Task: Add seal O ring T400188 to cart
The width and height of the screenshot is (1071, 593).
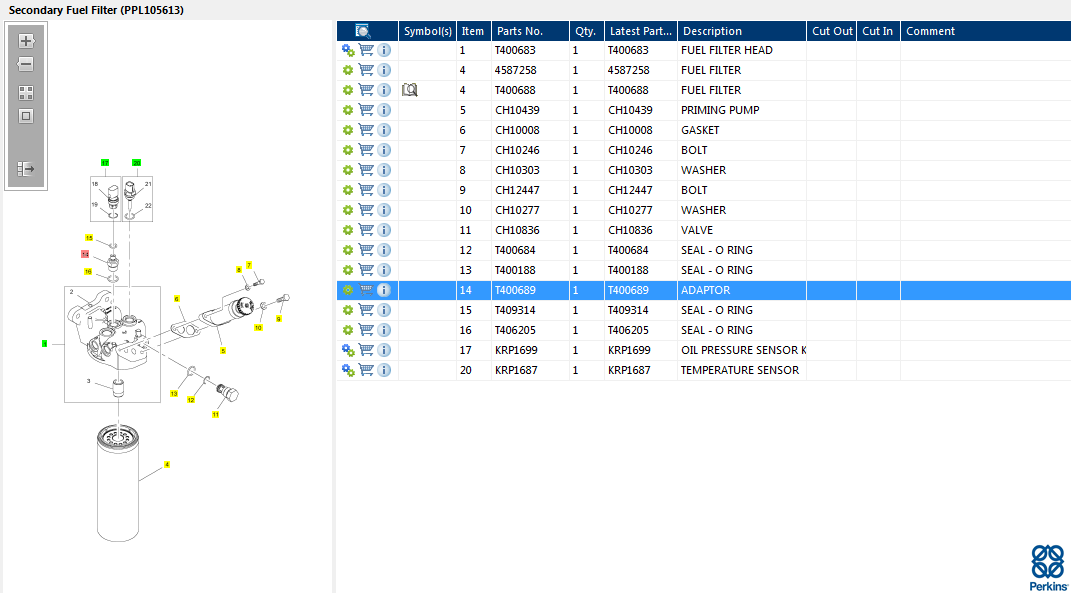Action: pyautogui.click(x=366, y=270)
